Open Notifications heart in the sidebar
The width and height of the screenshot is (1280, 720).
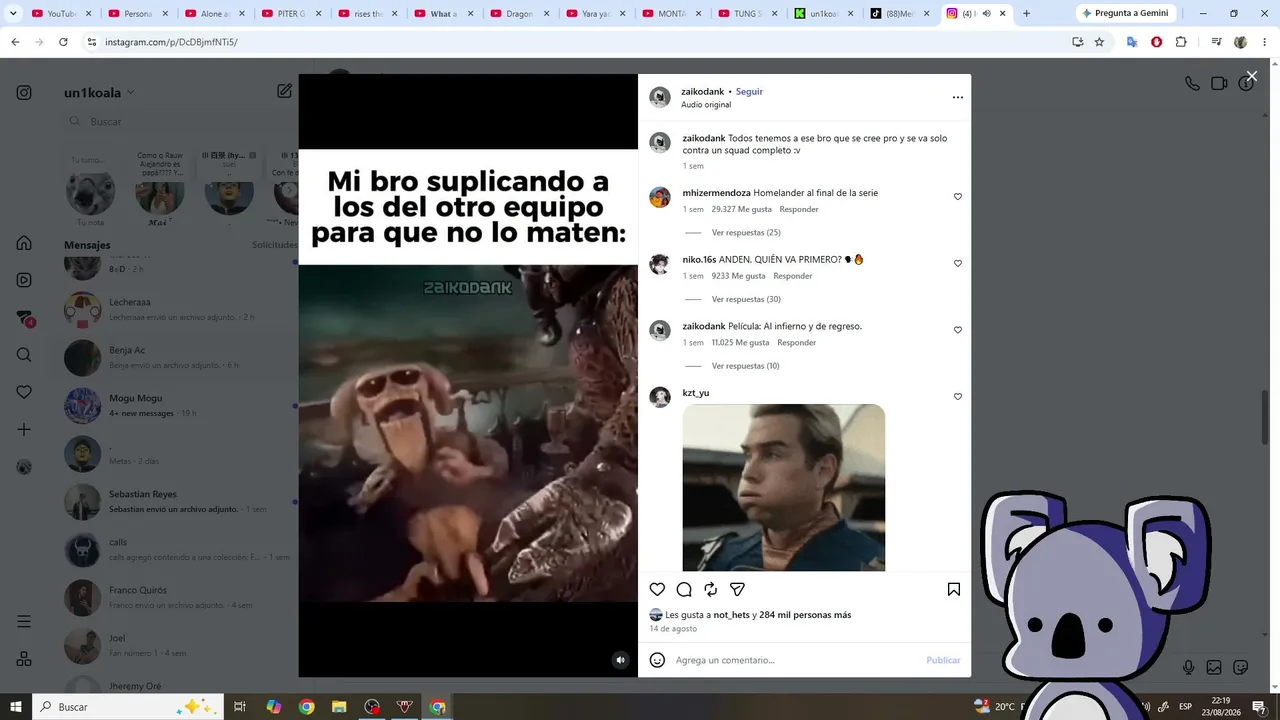[x=24, y=392]
